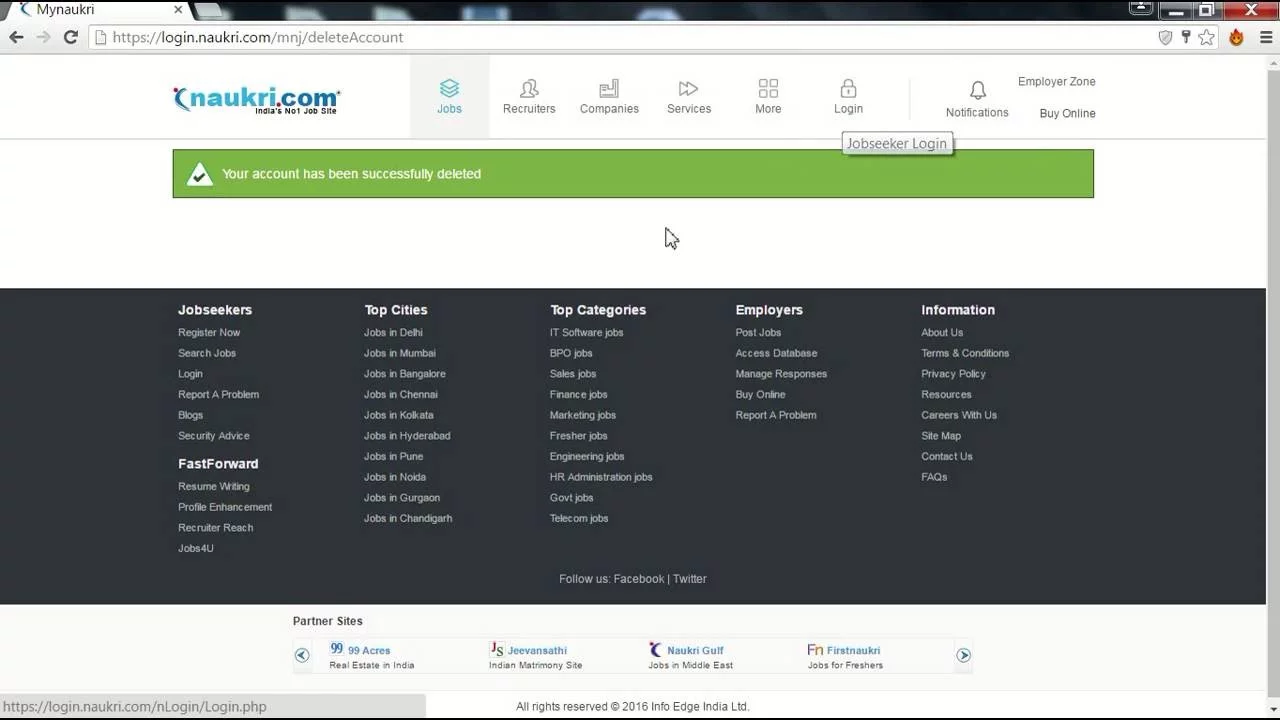Click the Jobs icon in navigation
Image resolution: width=1280 pixels, height=720 pixels.
tap(449, 89)
